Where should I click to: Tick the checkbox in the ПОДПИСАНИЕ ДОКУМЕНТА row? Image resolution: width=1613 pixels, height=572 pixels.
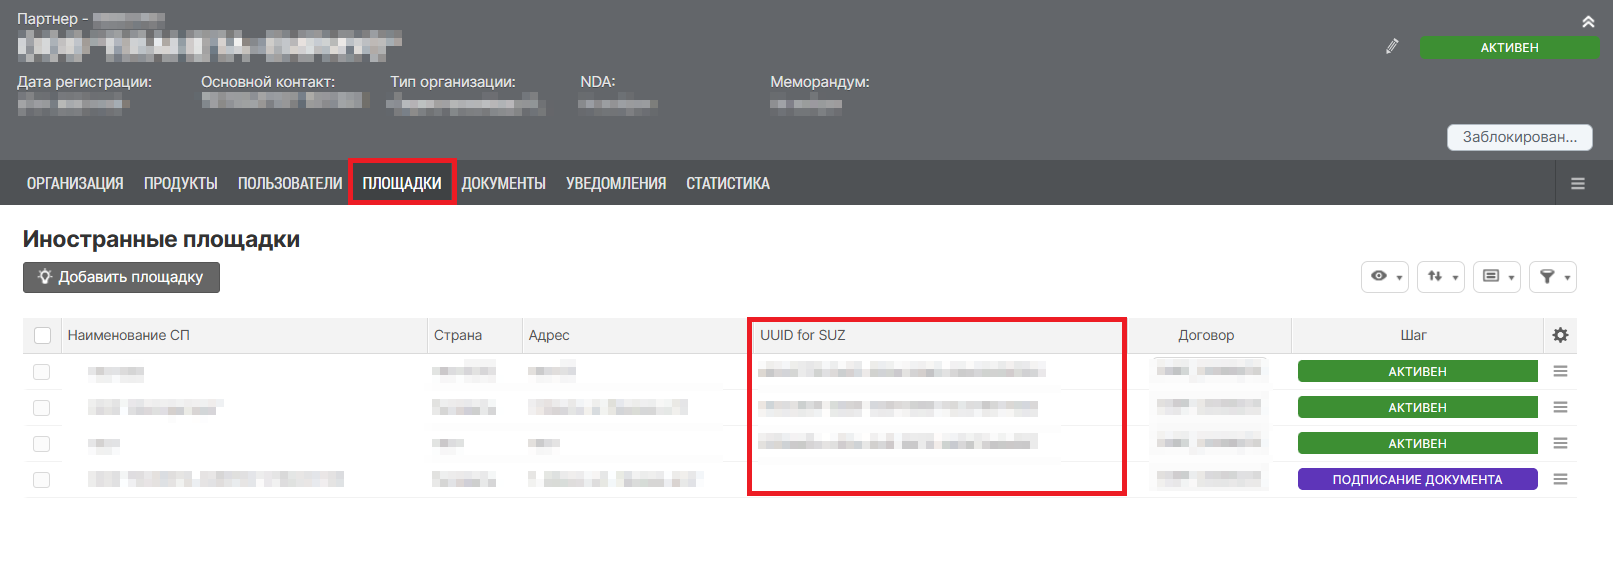[x=41, y=480]
